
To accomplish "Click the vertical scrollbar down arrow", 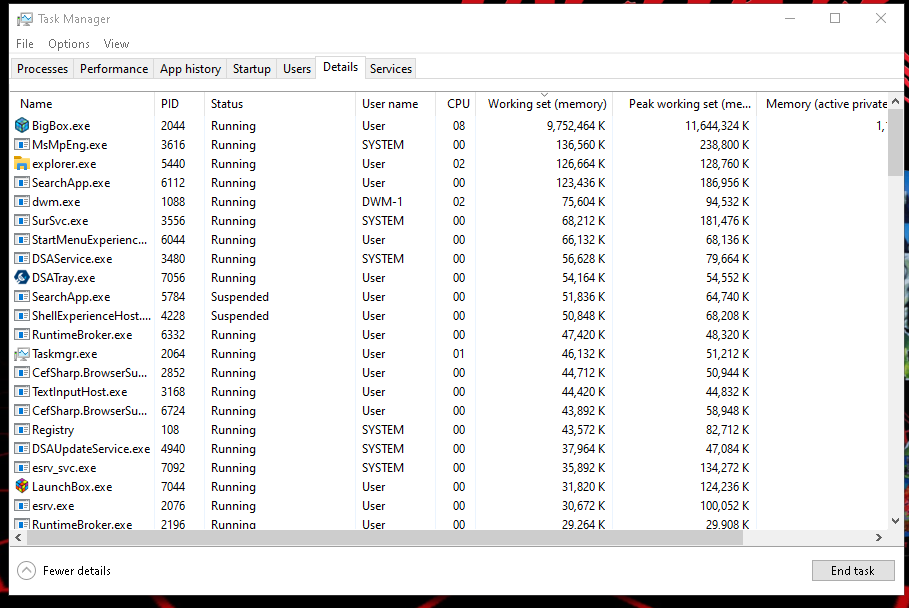I will pyautogui.click(x=896, y=521).
